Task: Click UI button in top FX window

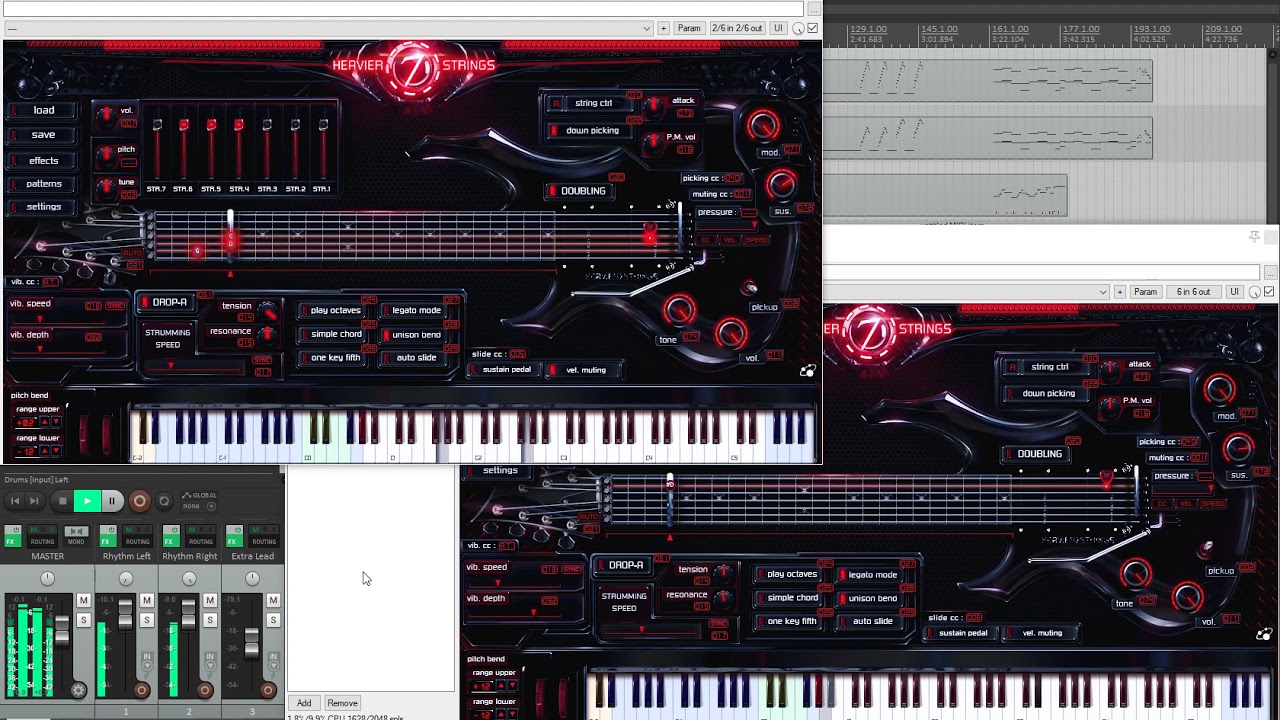Action: point(778,28)
